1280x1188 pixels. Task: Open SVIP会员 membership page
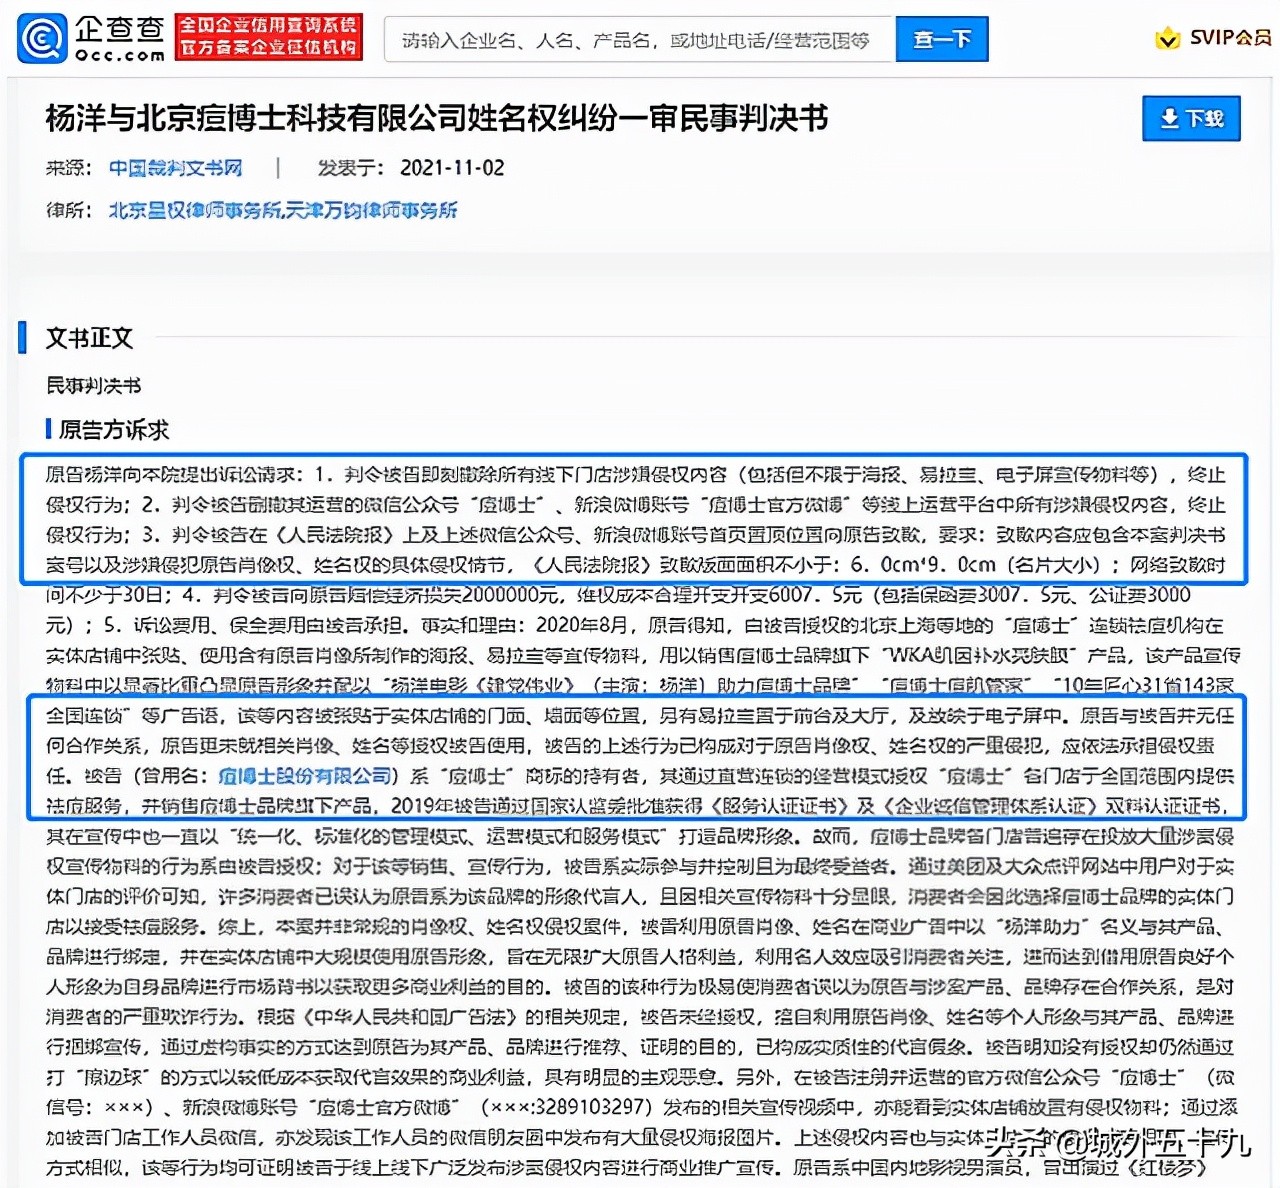(x=1210, y=40)
